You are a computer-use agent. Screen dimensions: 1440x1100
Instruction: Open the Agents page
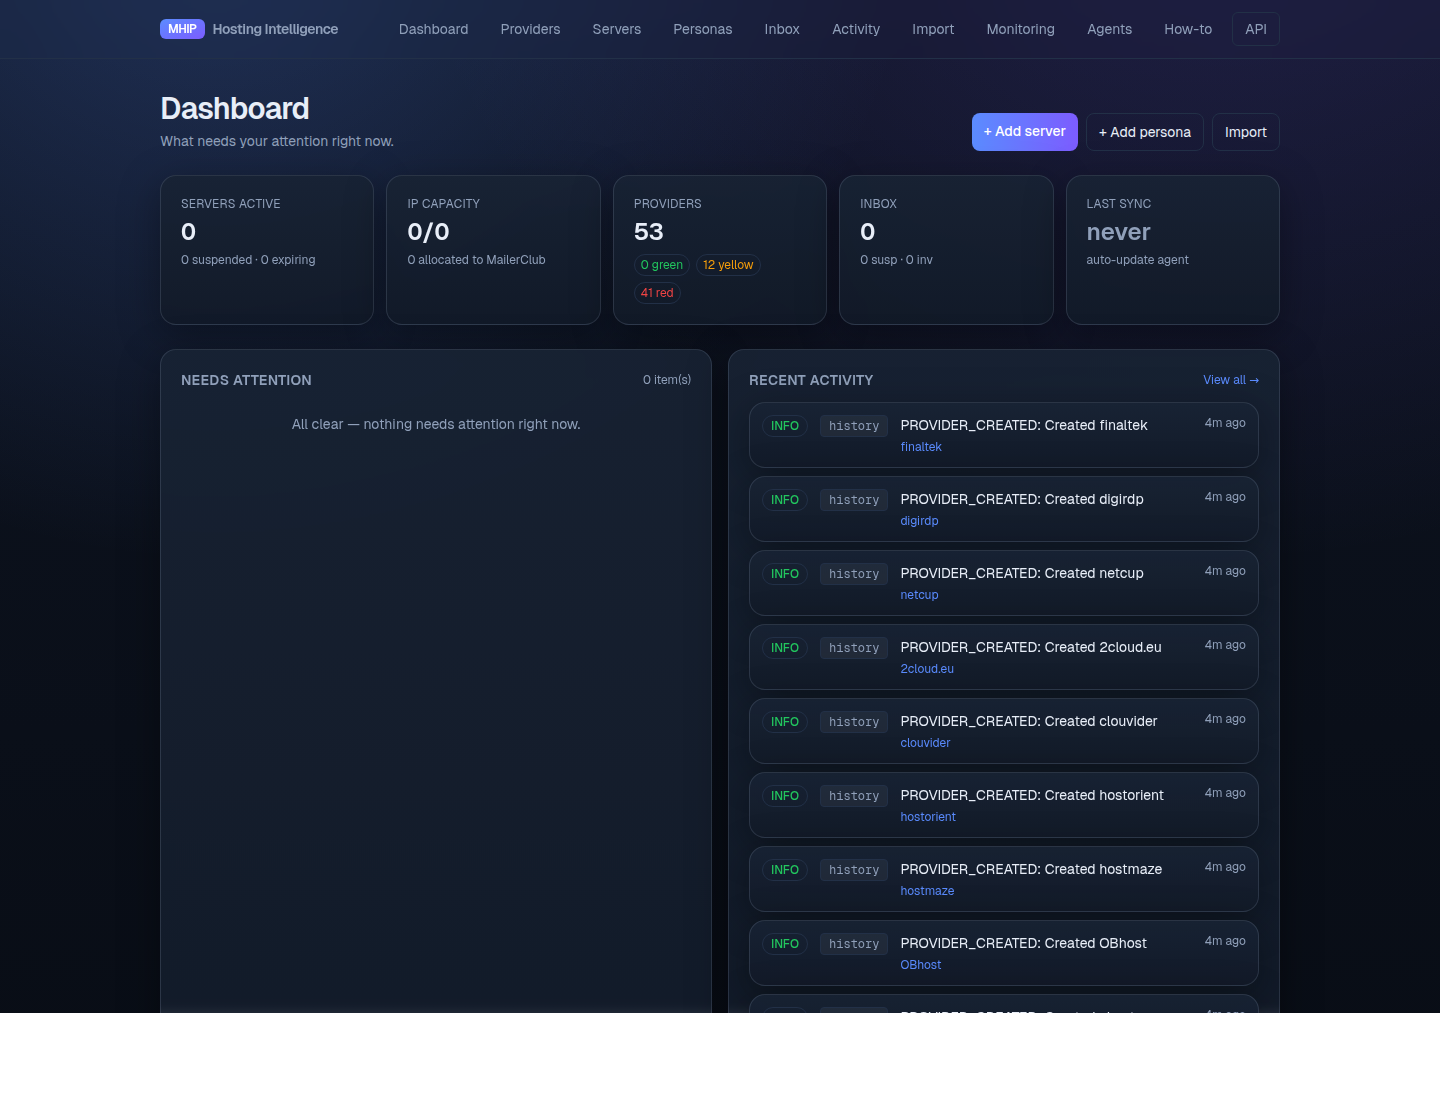coord(1109,29)
